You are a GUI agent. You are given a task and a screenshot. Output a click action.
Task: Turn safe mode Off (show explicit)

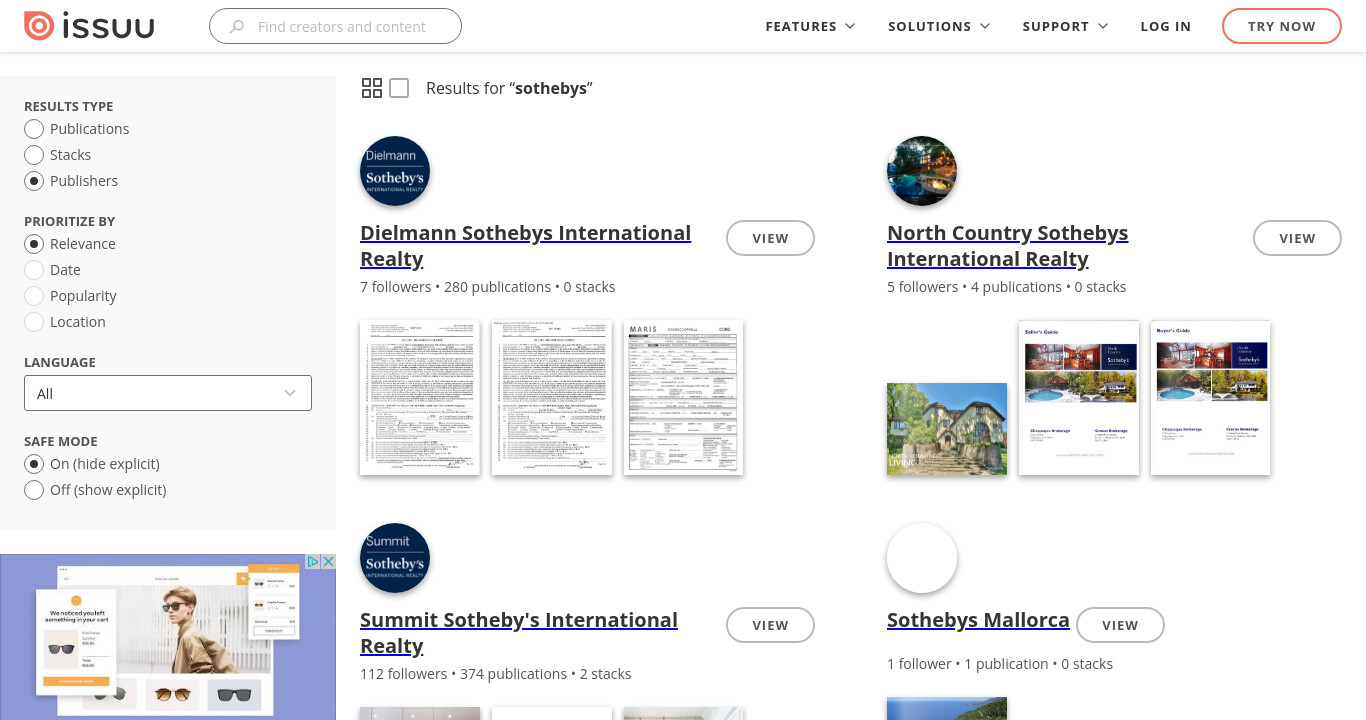click(34, 490)
